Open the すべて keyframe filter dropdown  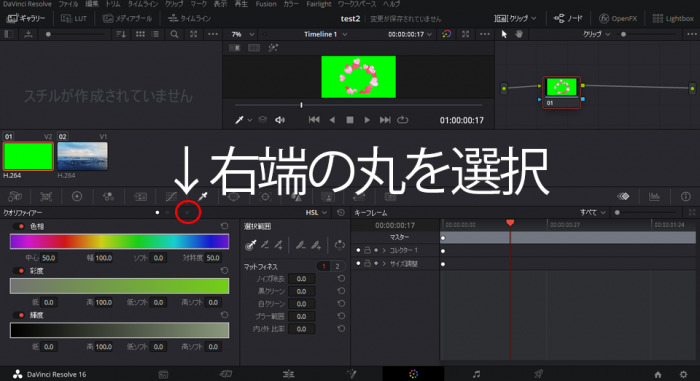click(x=593, y=213)
